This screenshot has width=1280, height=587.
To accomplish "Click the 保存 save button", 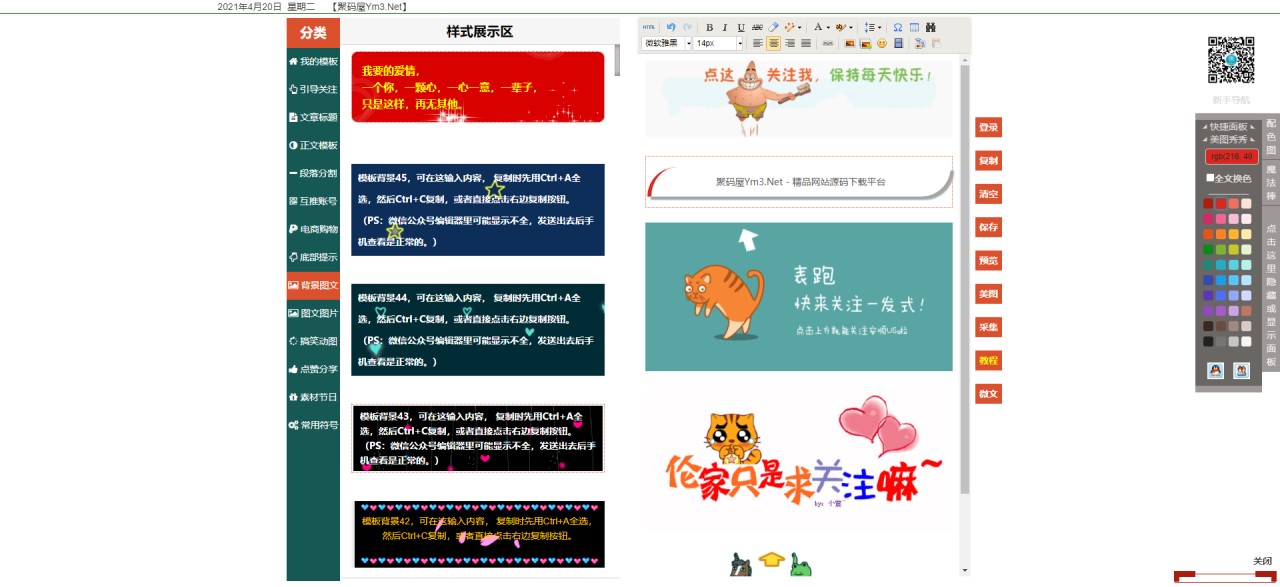I will click(988, 228).
